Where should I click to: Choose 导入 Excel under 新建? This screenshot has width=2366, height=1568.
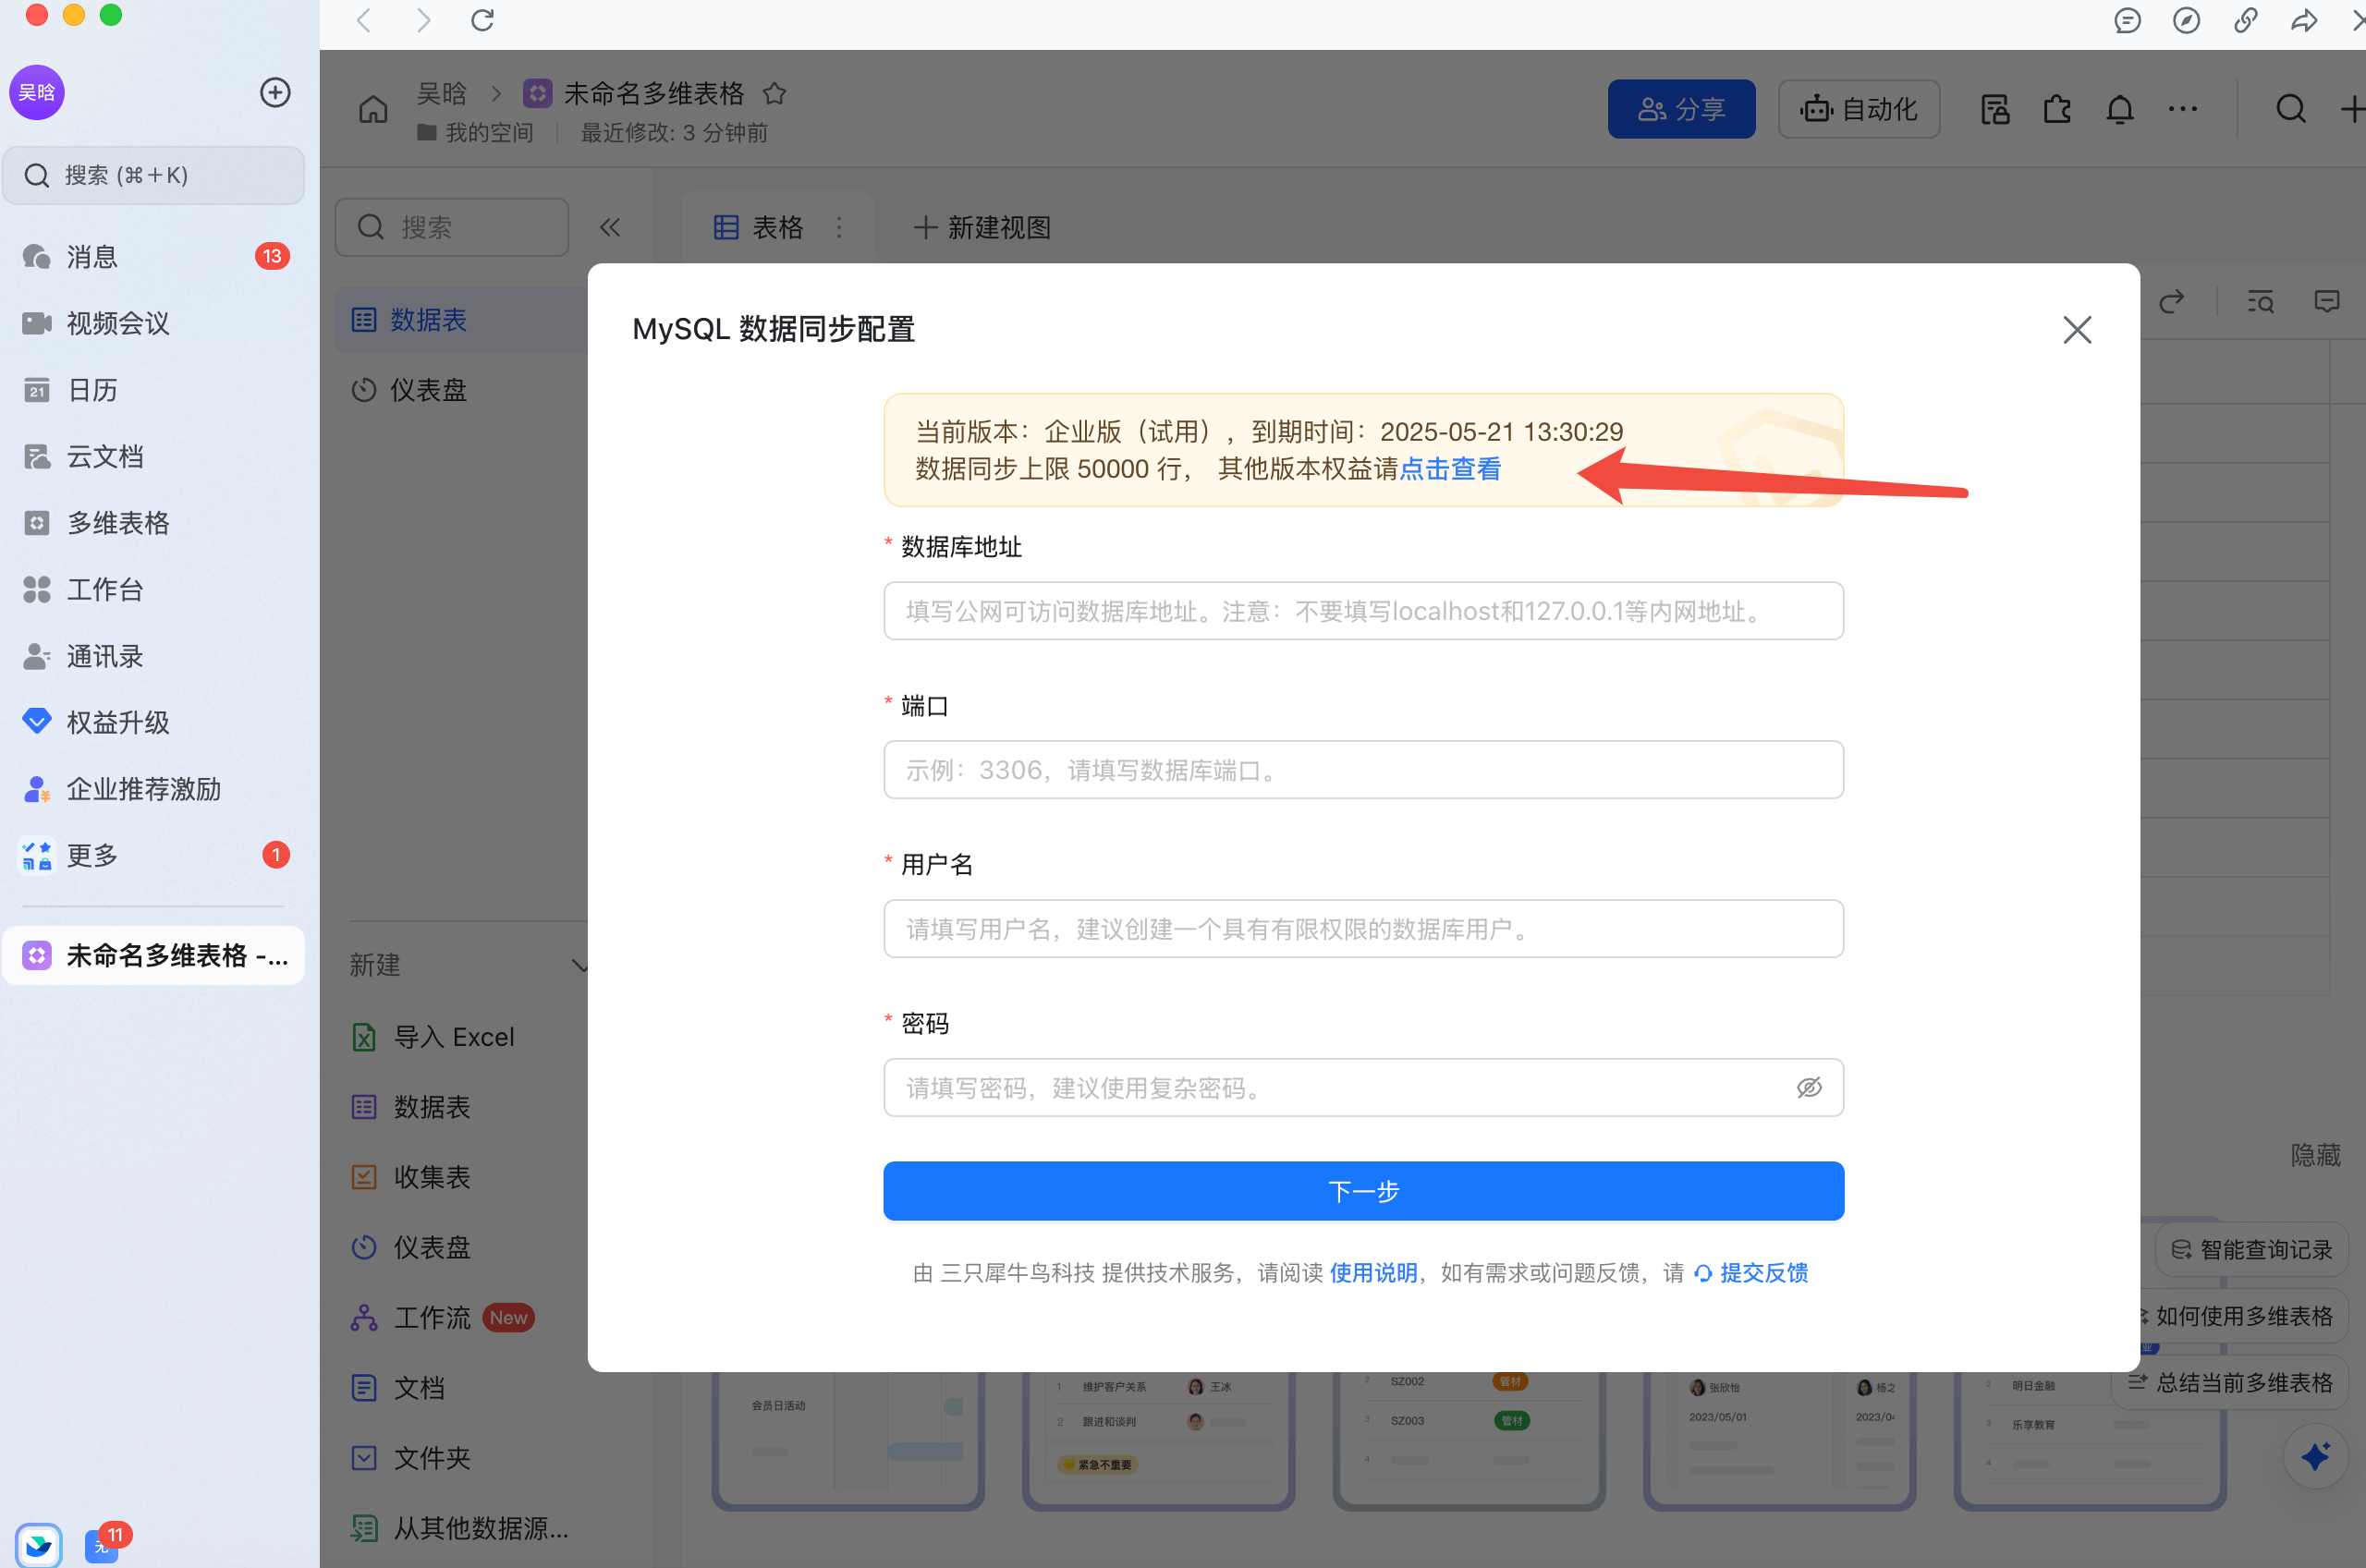click(x=433, y=1037)
